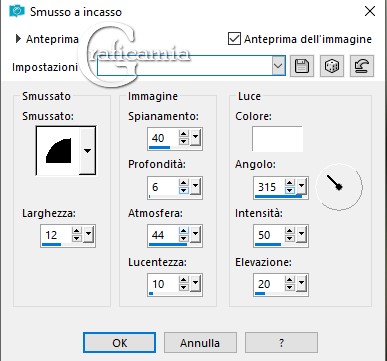Screen dimensions: 387x361
Task: Toggle Anteprima dell'immagine checkbox
Action: click(x=234, y=39)
